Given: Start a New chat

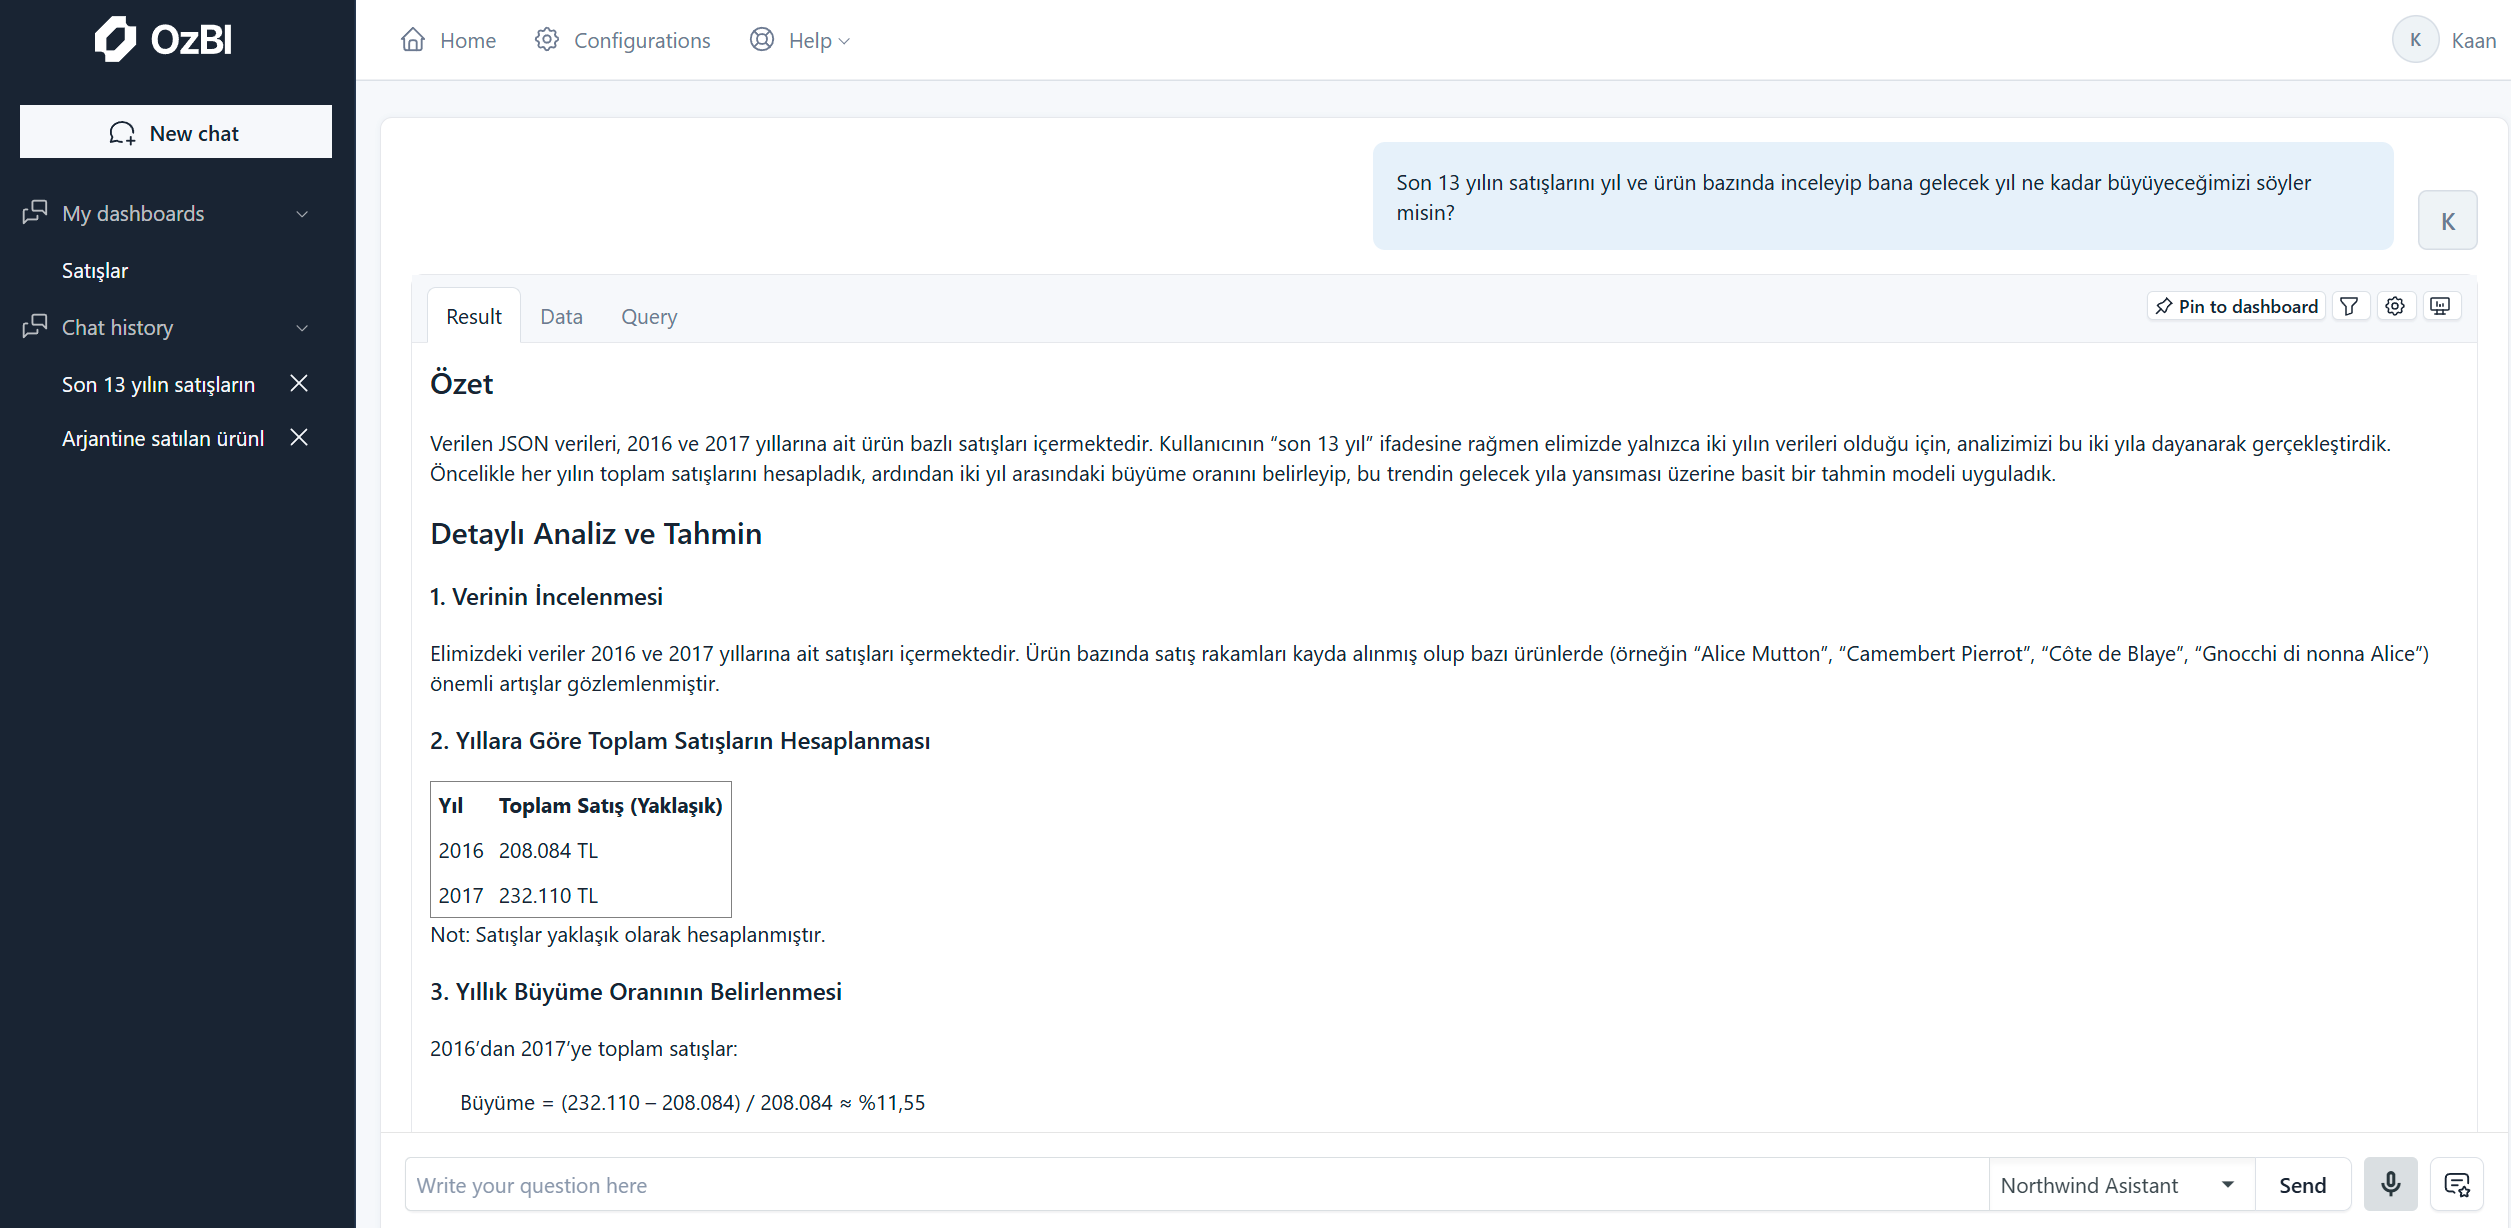Looking at the screenshot, I should point(176,132).
